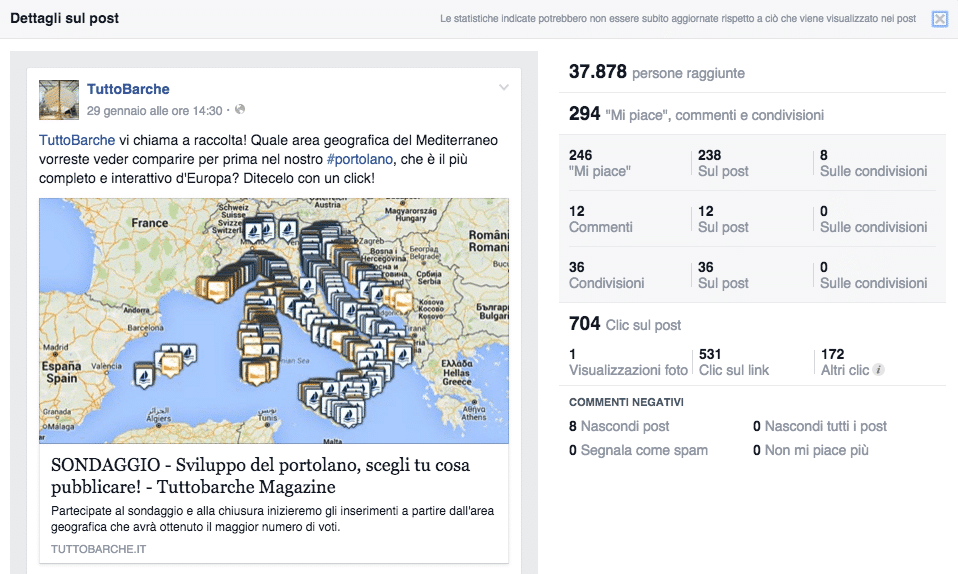Click the 36 Condivisioni count
The width and height of the screenshot is (958, 574).
pyautogui.click(x=607, y=275)
